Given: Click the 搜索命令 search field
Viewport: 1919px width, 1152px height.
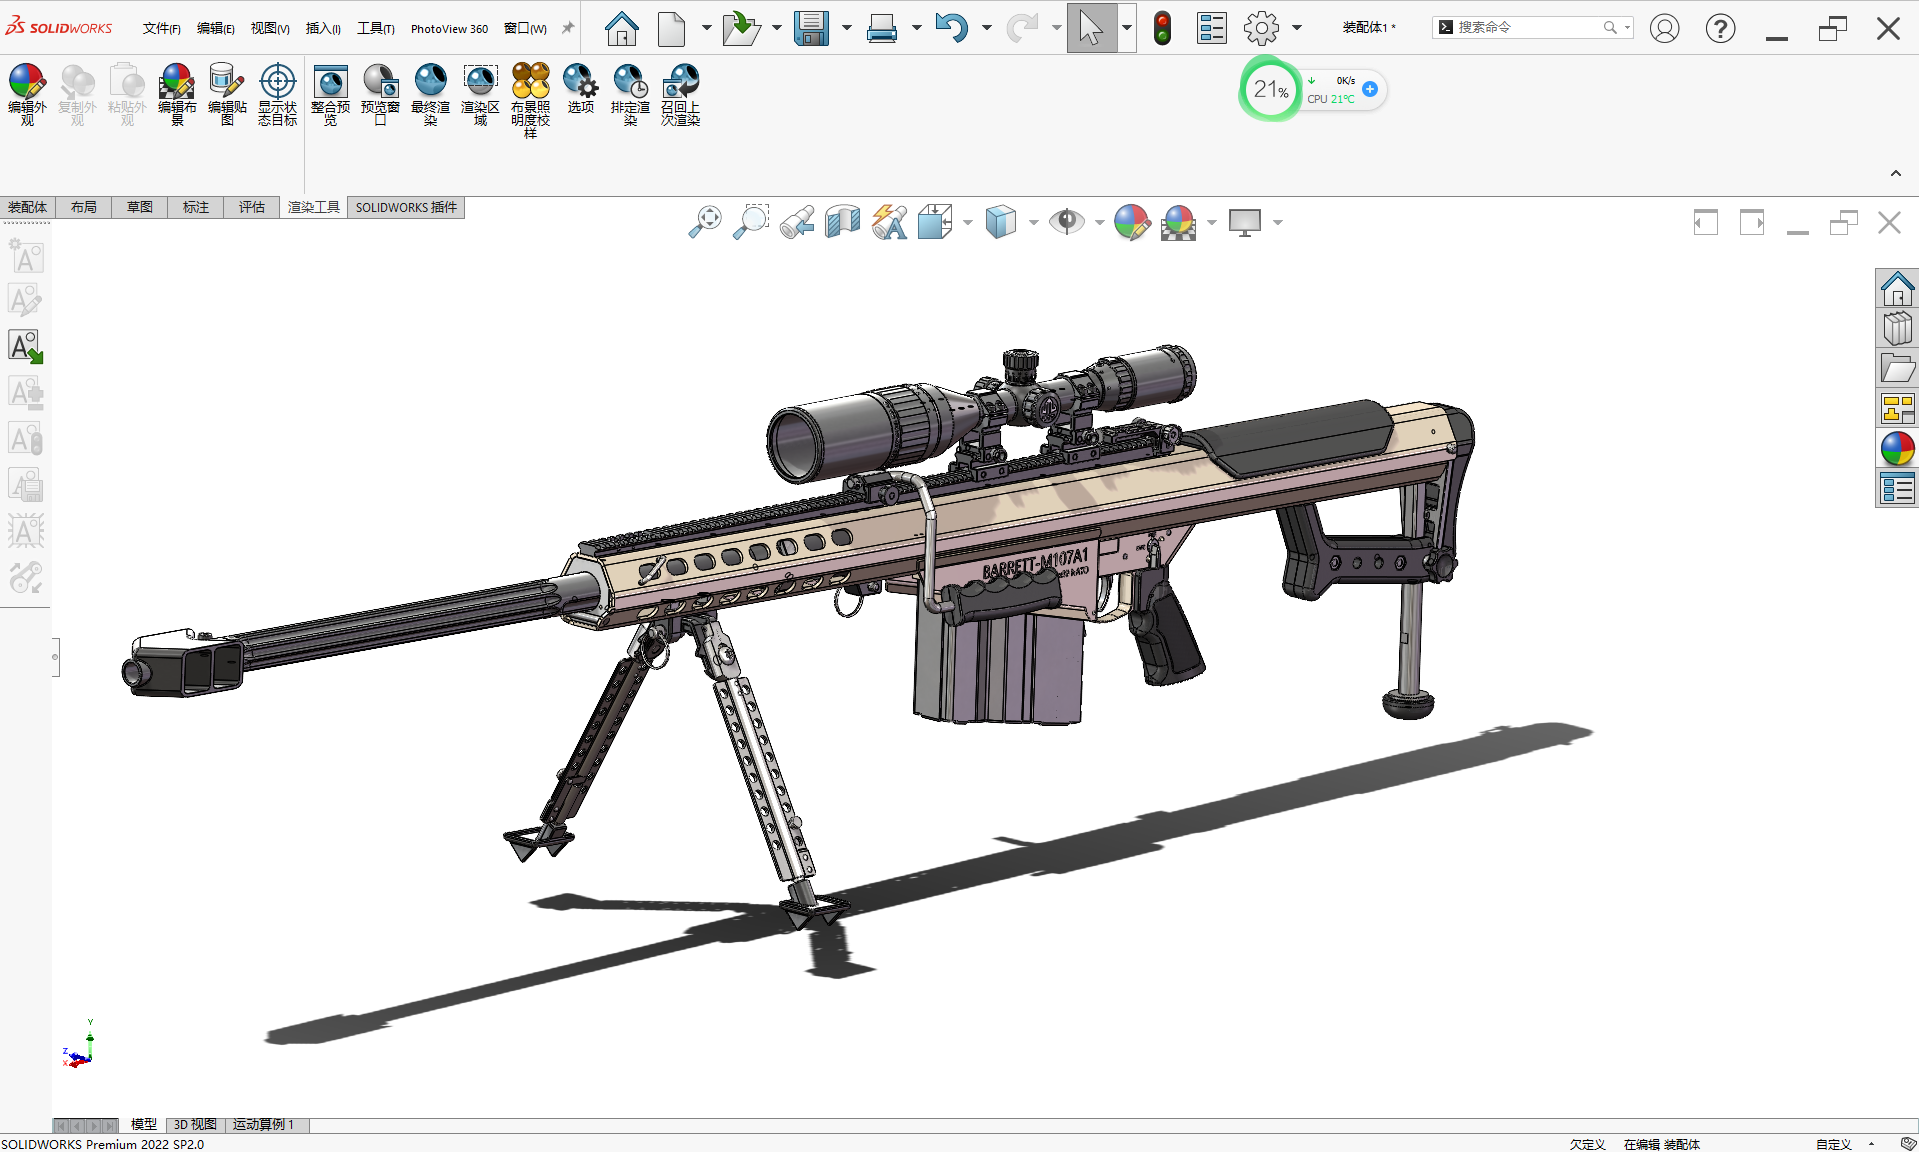Looking at the screenshot, I should tap(1533, 28).
